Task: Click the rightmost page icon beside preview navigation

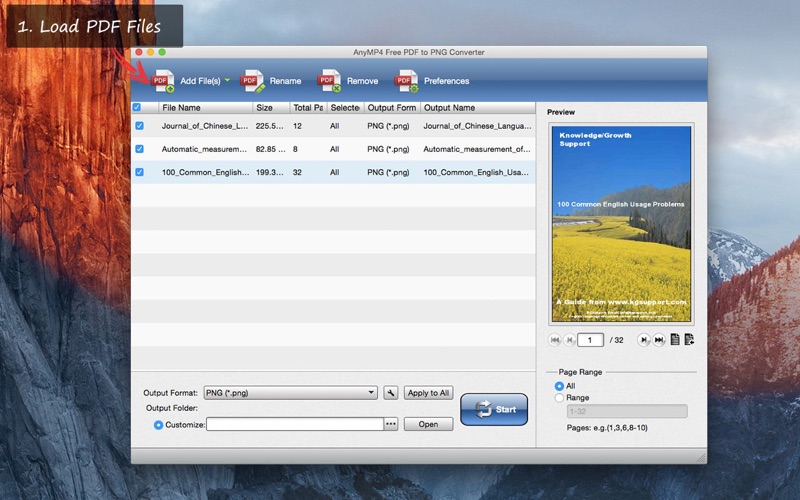Action: (x=689, y=340)
